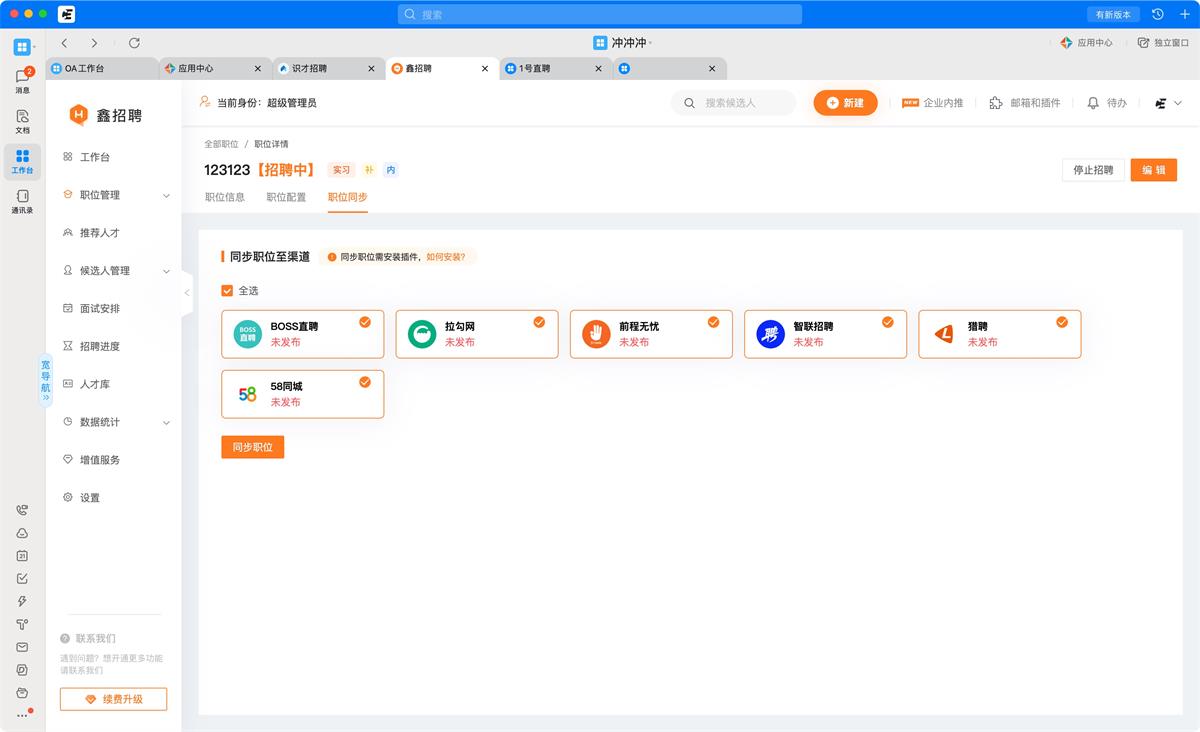Expand 职位管理 sidebar menu
Viewport: 1200px width, 732px height.
tap(114, 195)
